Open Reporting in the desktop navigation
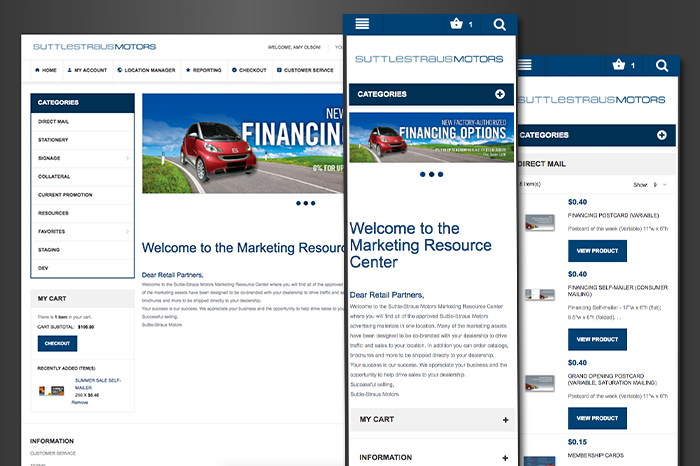Viewport: 700px width, 466px height. tap(204, 70)
